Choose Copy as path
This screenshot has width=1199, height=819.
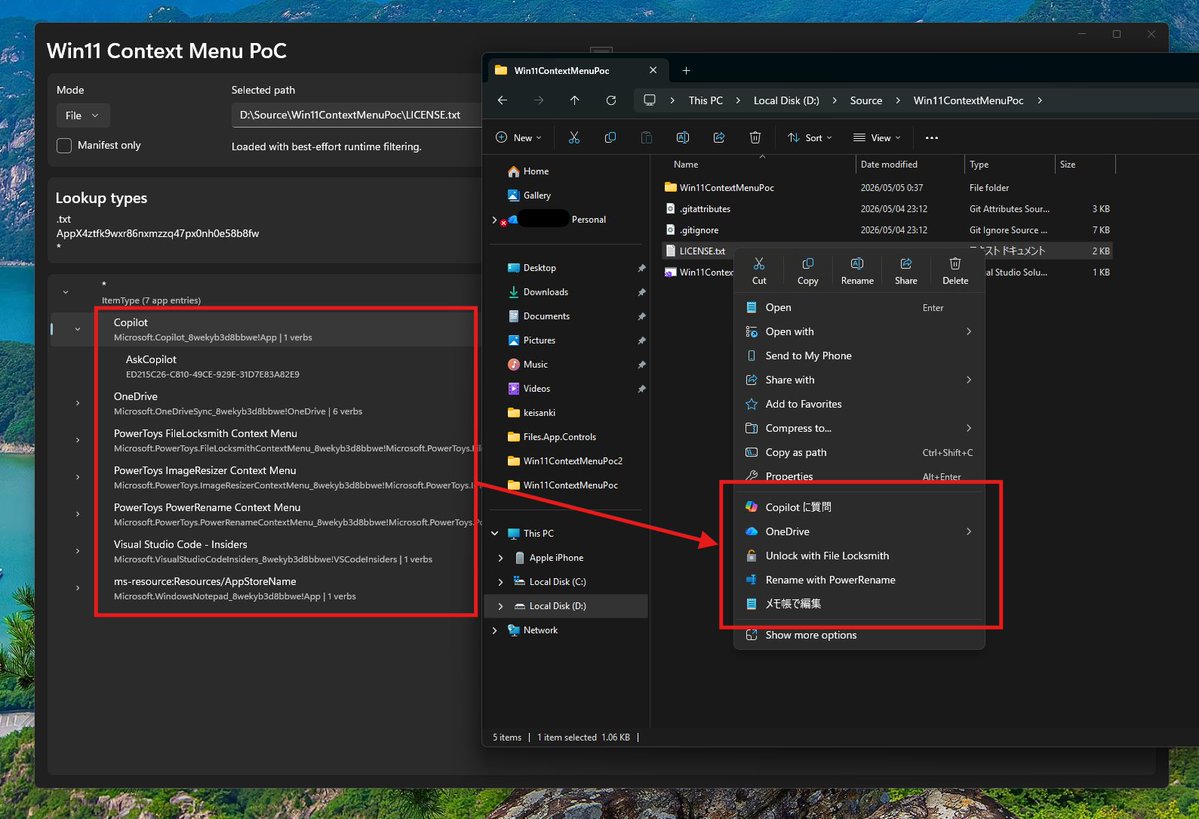click(x=859, y=452)
